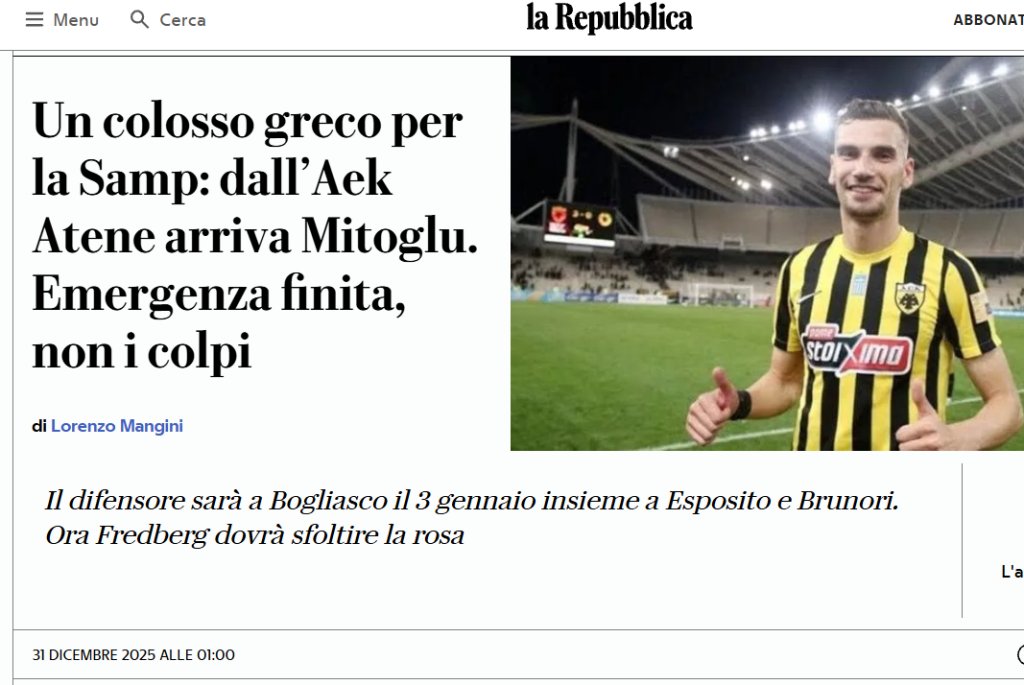Screen dimensions: 1024x685
Task: Open author Lorenzo Mangini's page
Action: [117, 426]
